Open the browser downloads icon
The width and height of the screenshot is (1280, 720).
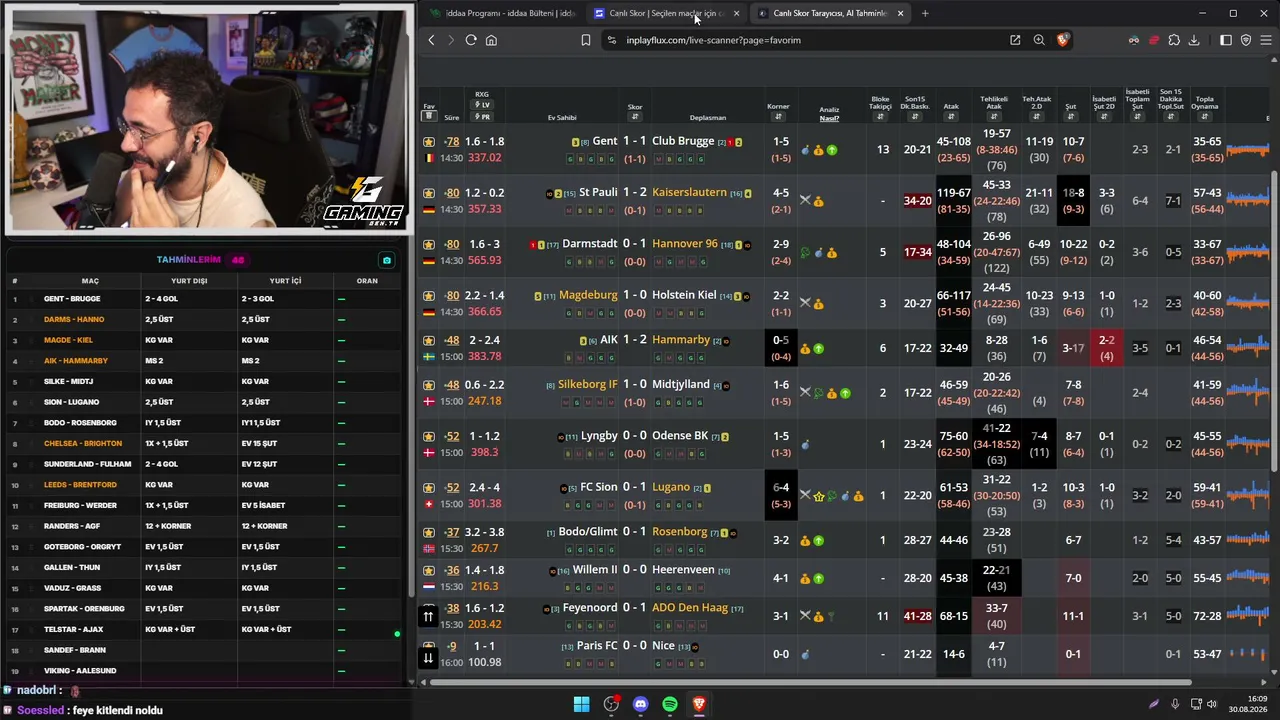(1194, 40)
